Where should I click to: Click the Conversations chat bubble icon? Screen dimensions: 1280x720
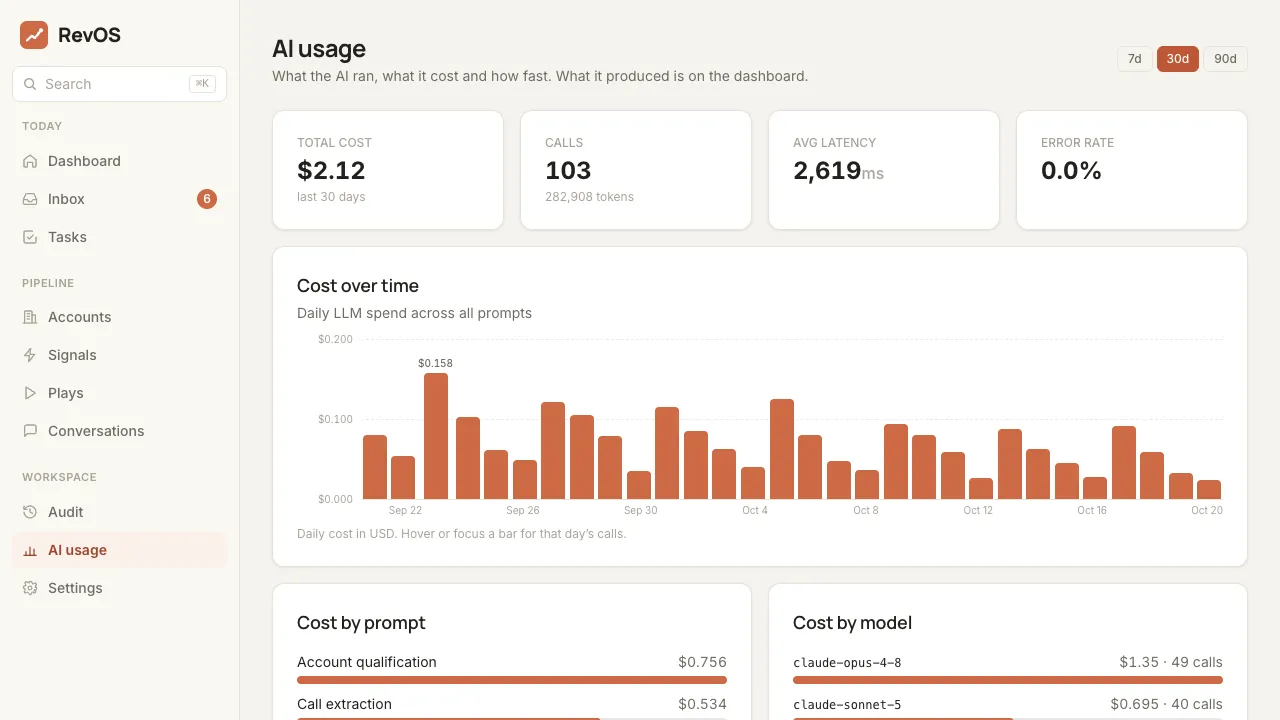coord(30,431)
